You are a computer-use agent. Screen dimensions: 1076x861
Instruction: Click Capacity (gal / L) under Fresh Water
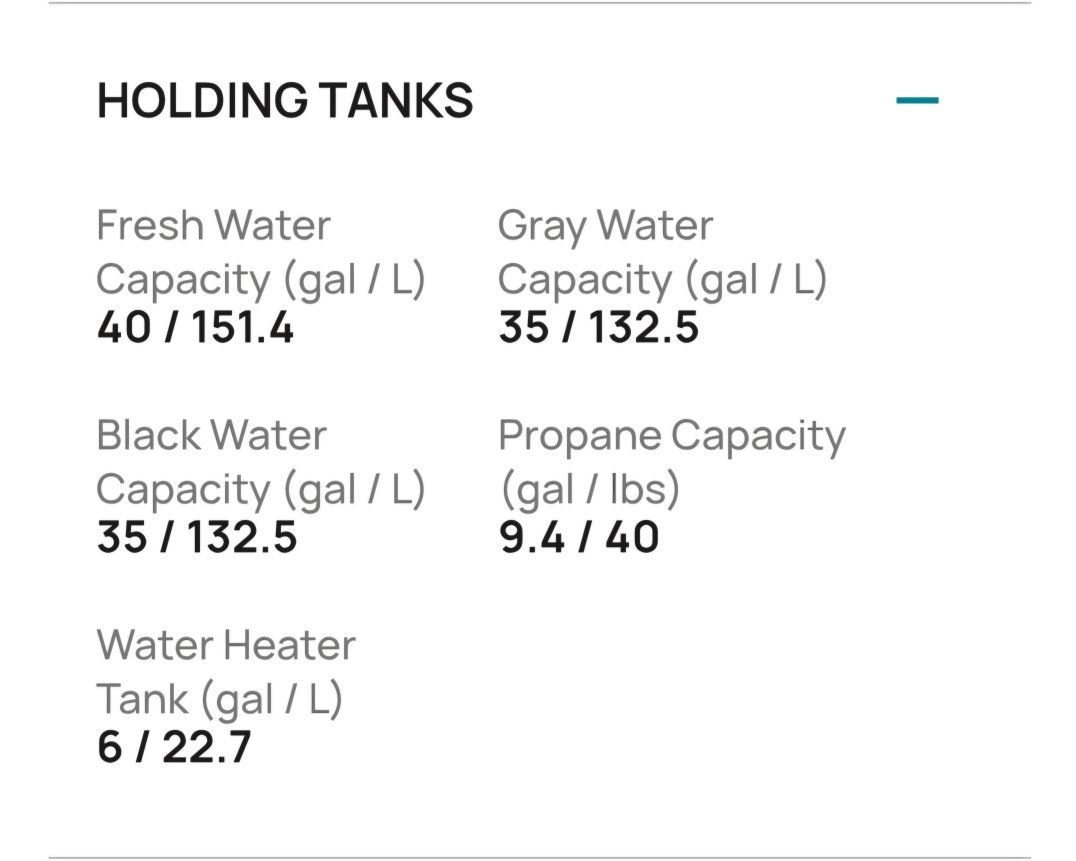coord(261,280)
